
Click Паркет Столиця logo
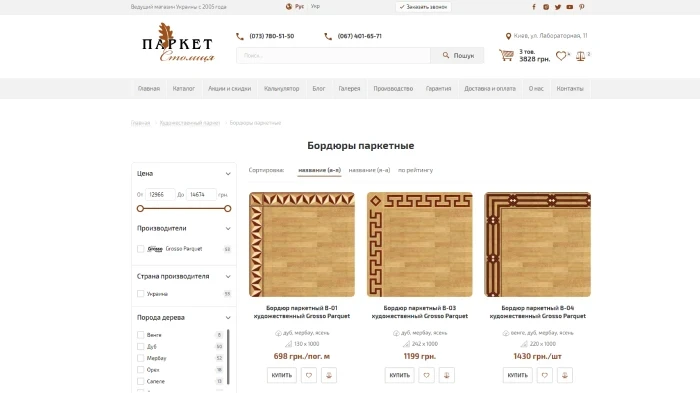tap(178, 43)
